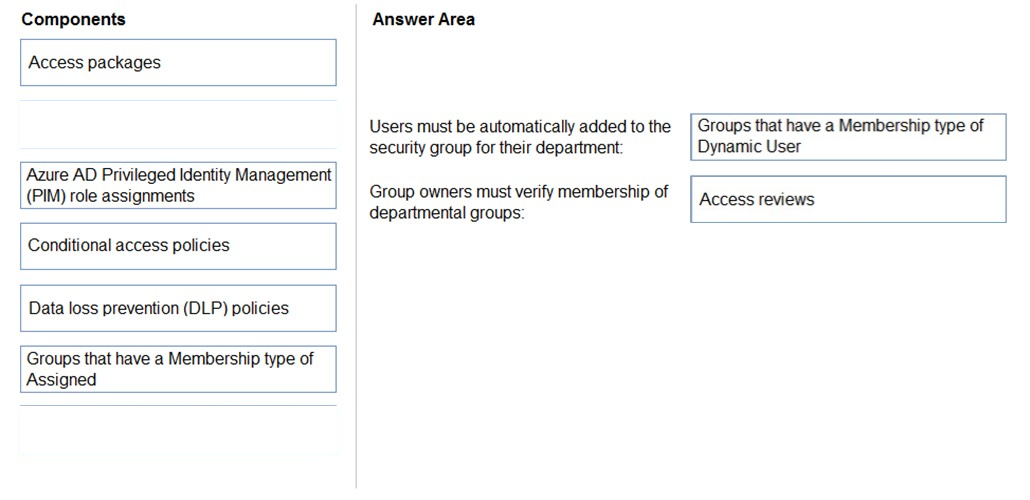1030x500 pixels.
Task: Click the Answer Area heading
Action: (424, 20)
